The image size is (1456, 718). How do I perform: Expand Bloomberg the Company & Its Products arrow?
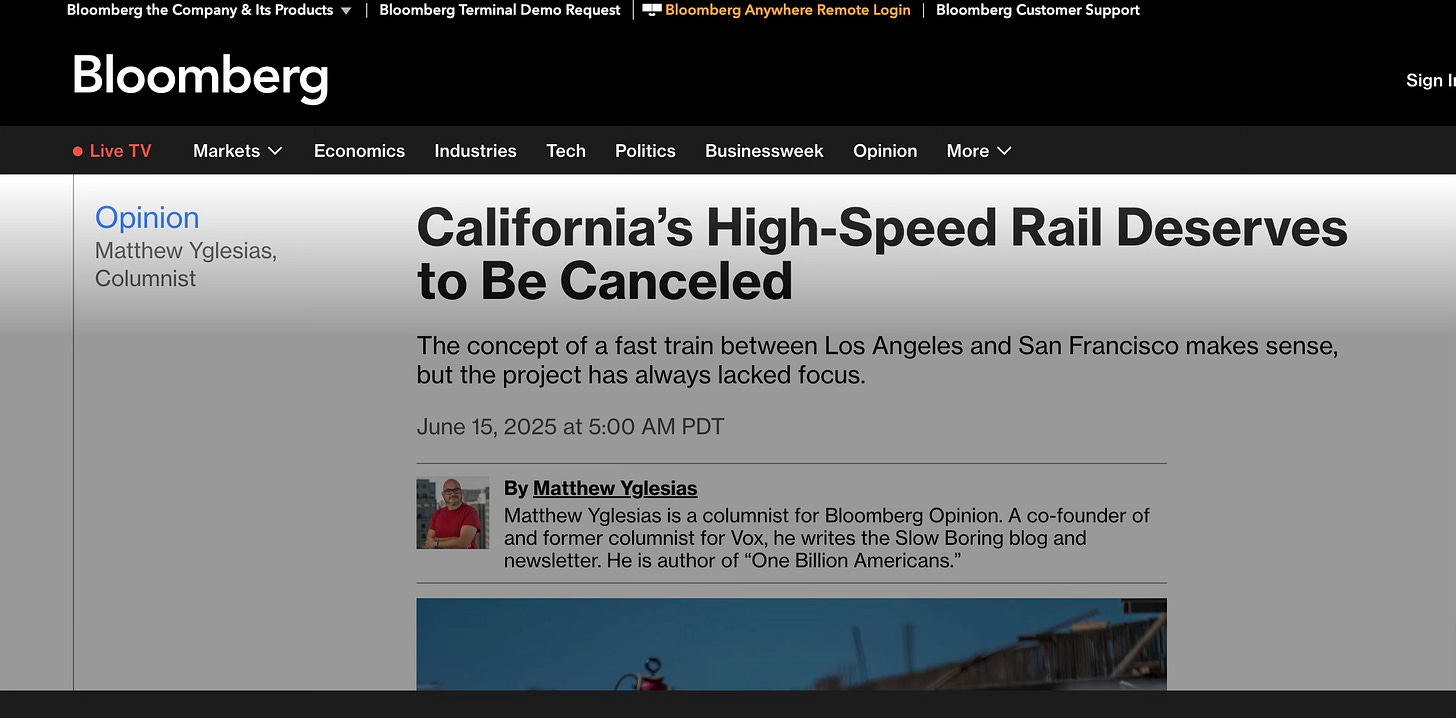(346, 11)
